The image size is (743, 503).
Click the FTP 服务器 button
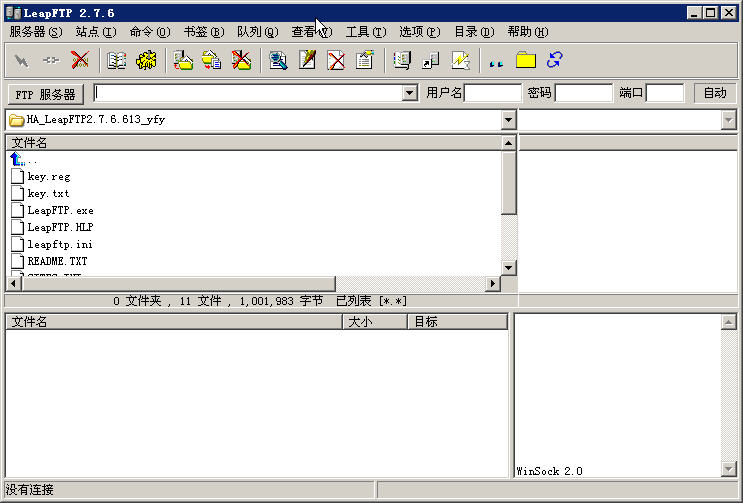point(46,94)
